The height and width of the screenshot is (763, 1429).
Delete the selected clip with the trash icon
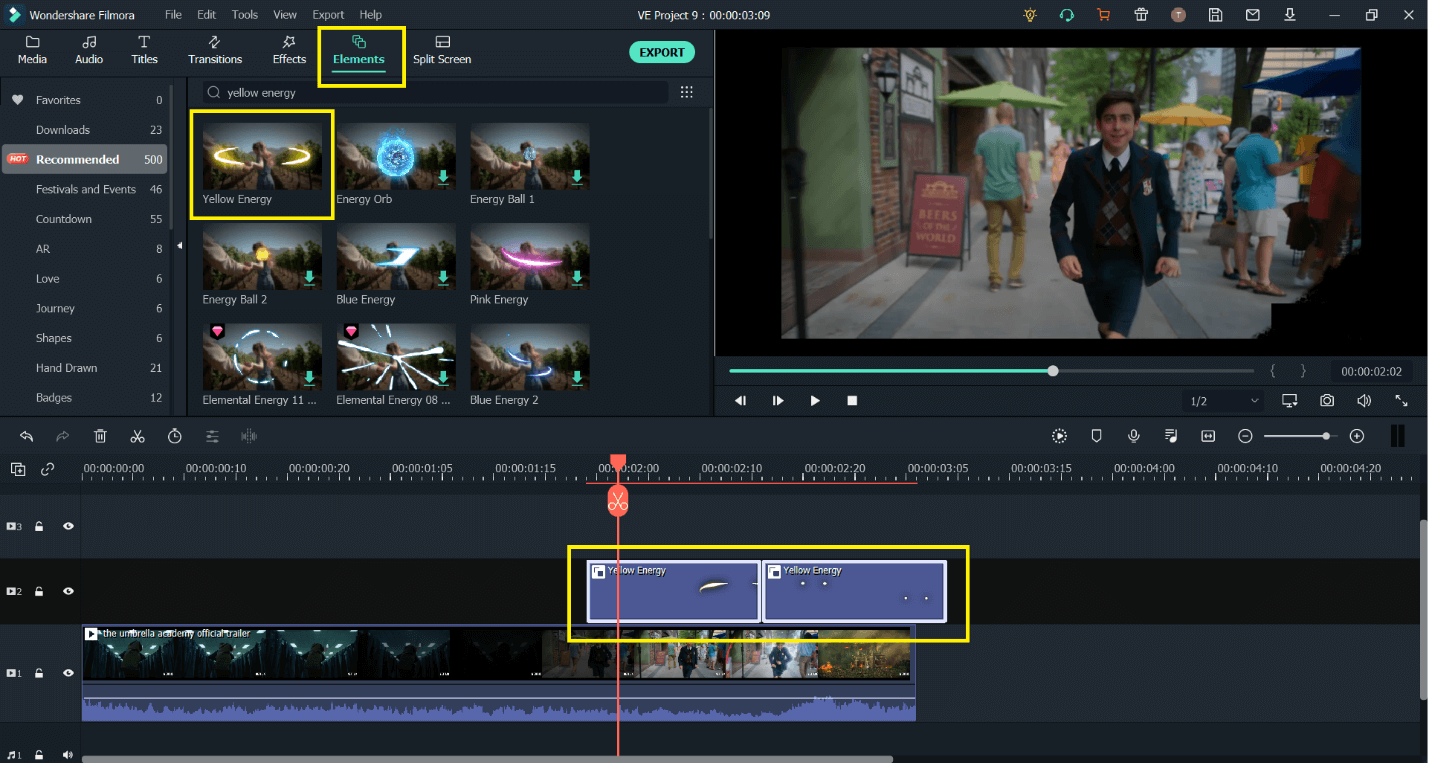[100, 436]
